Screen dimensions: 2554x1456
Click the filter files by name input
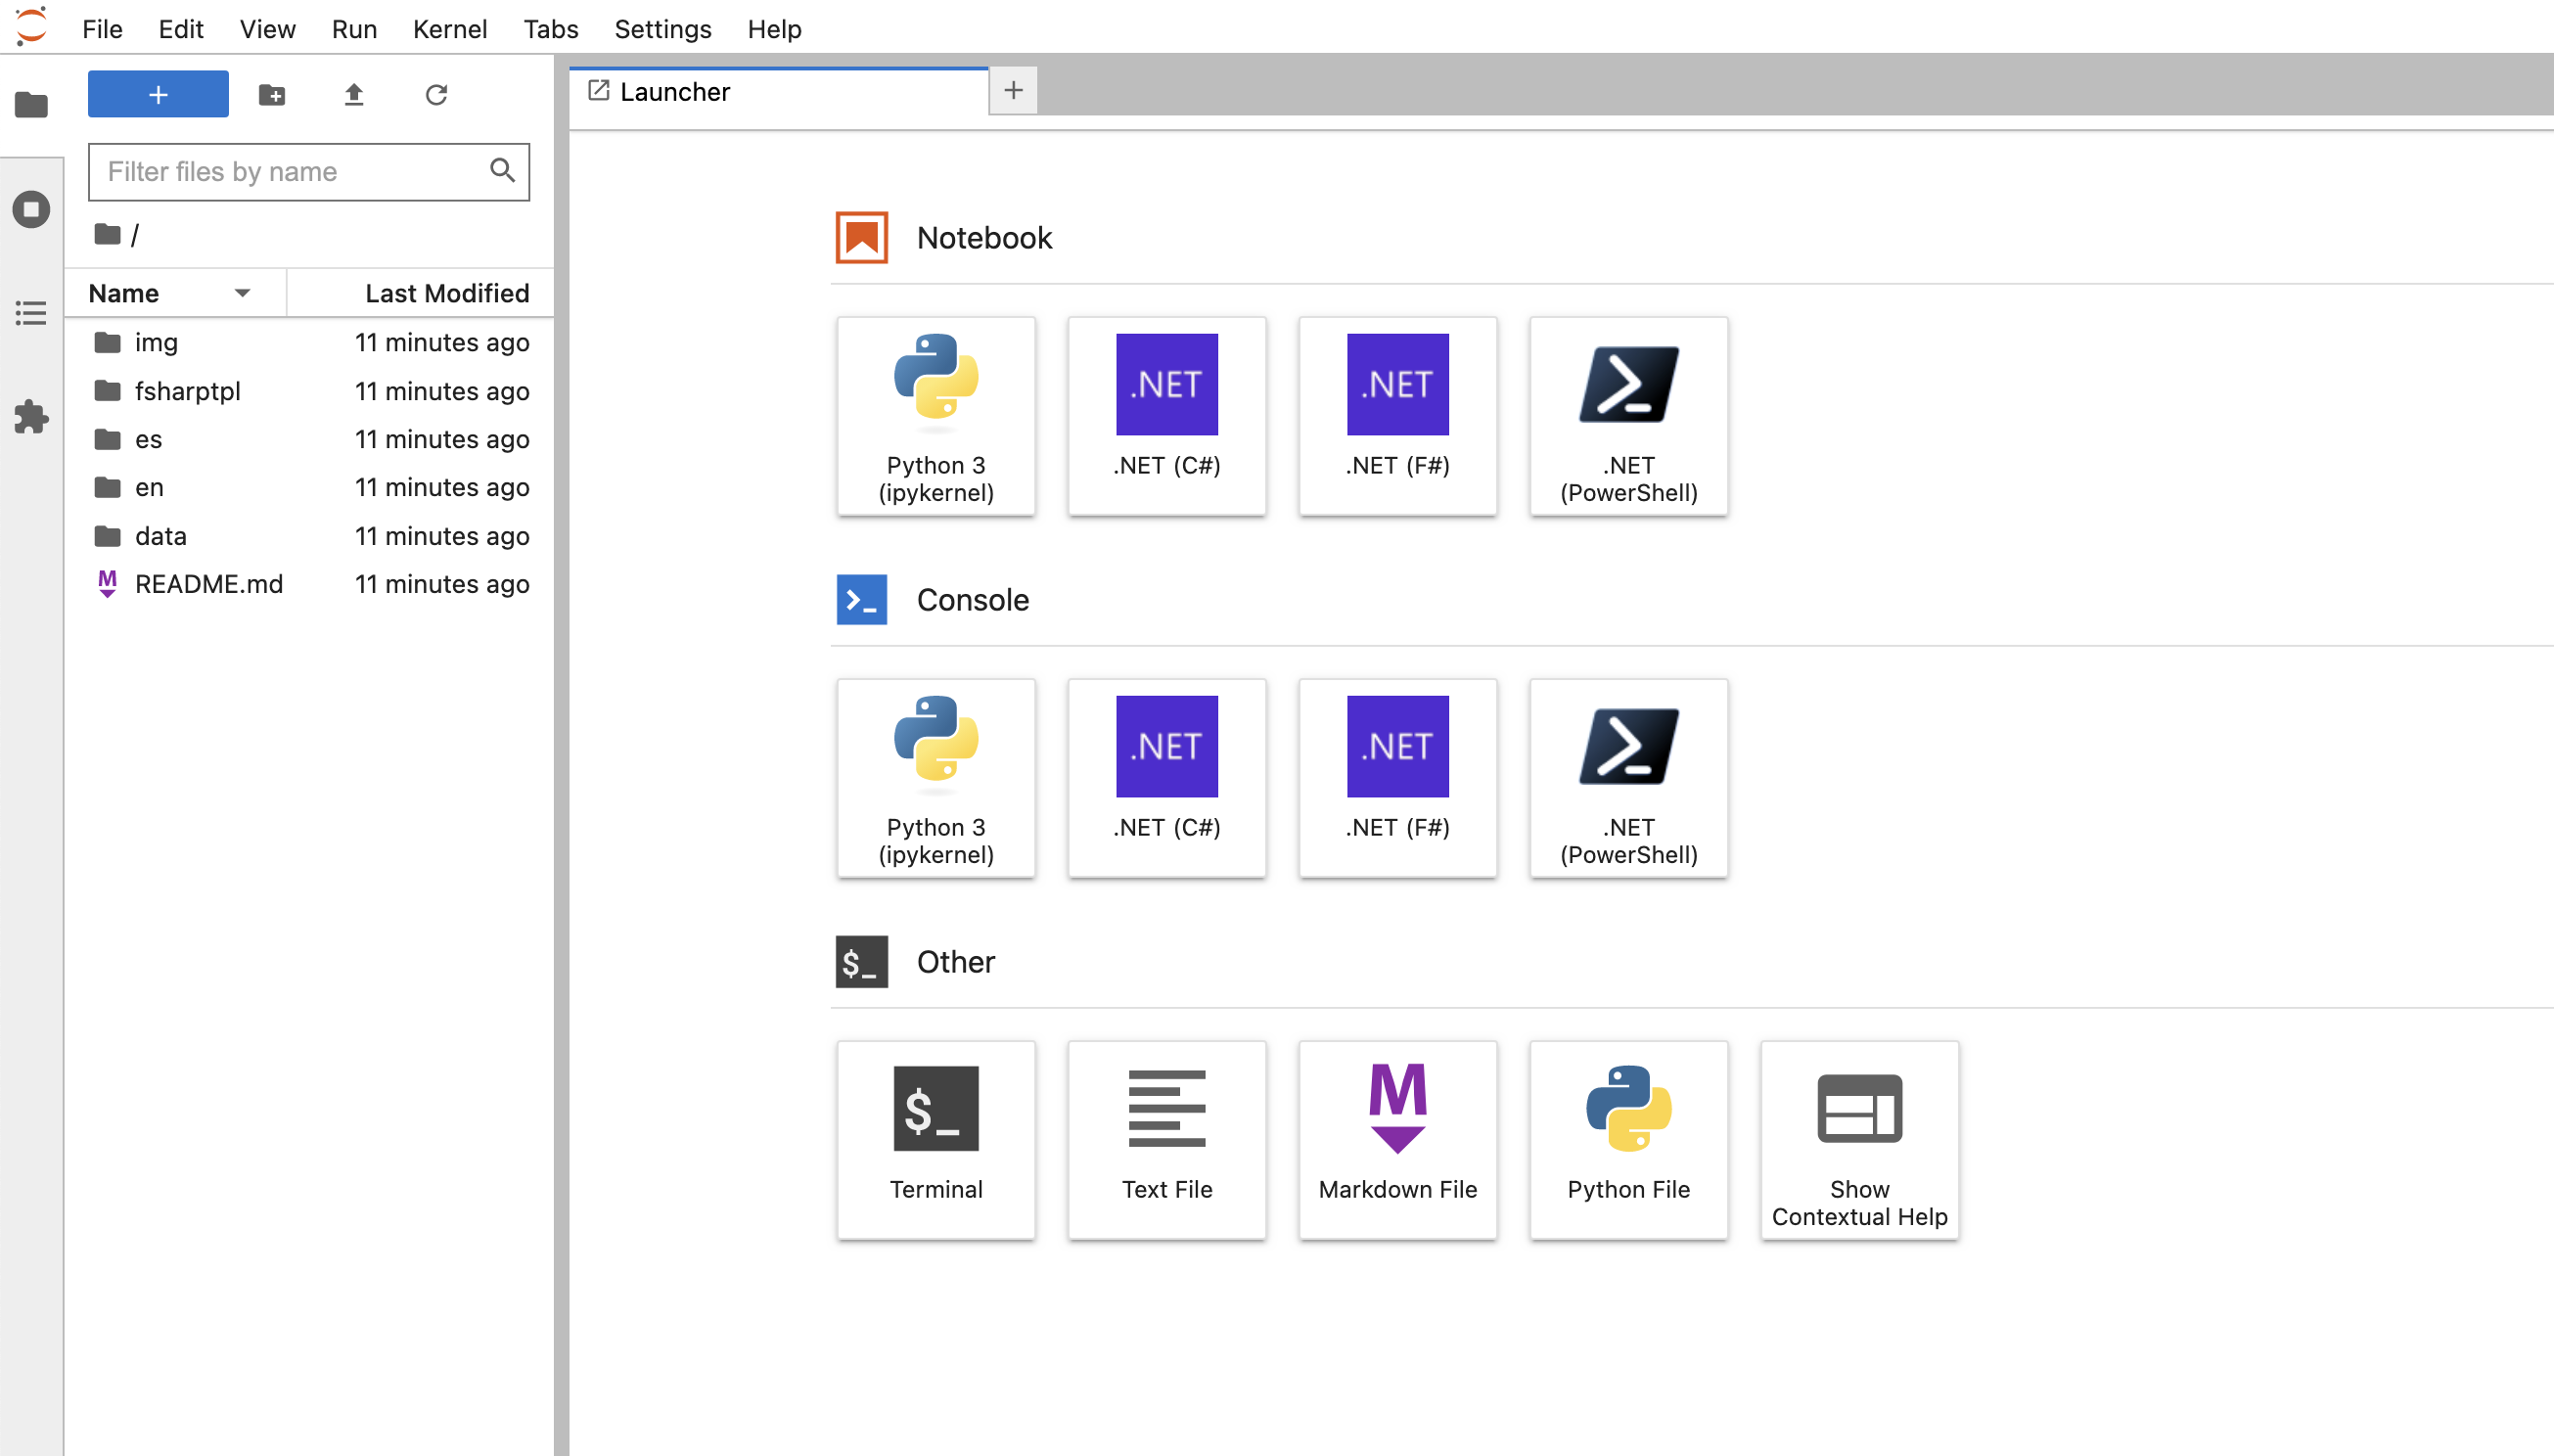[x=308, y=172]
